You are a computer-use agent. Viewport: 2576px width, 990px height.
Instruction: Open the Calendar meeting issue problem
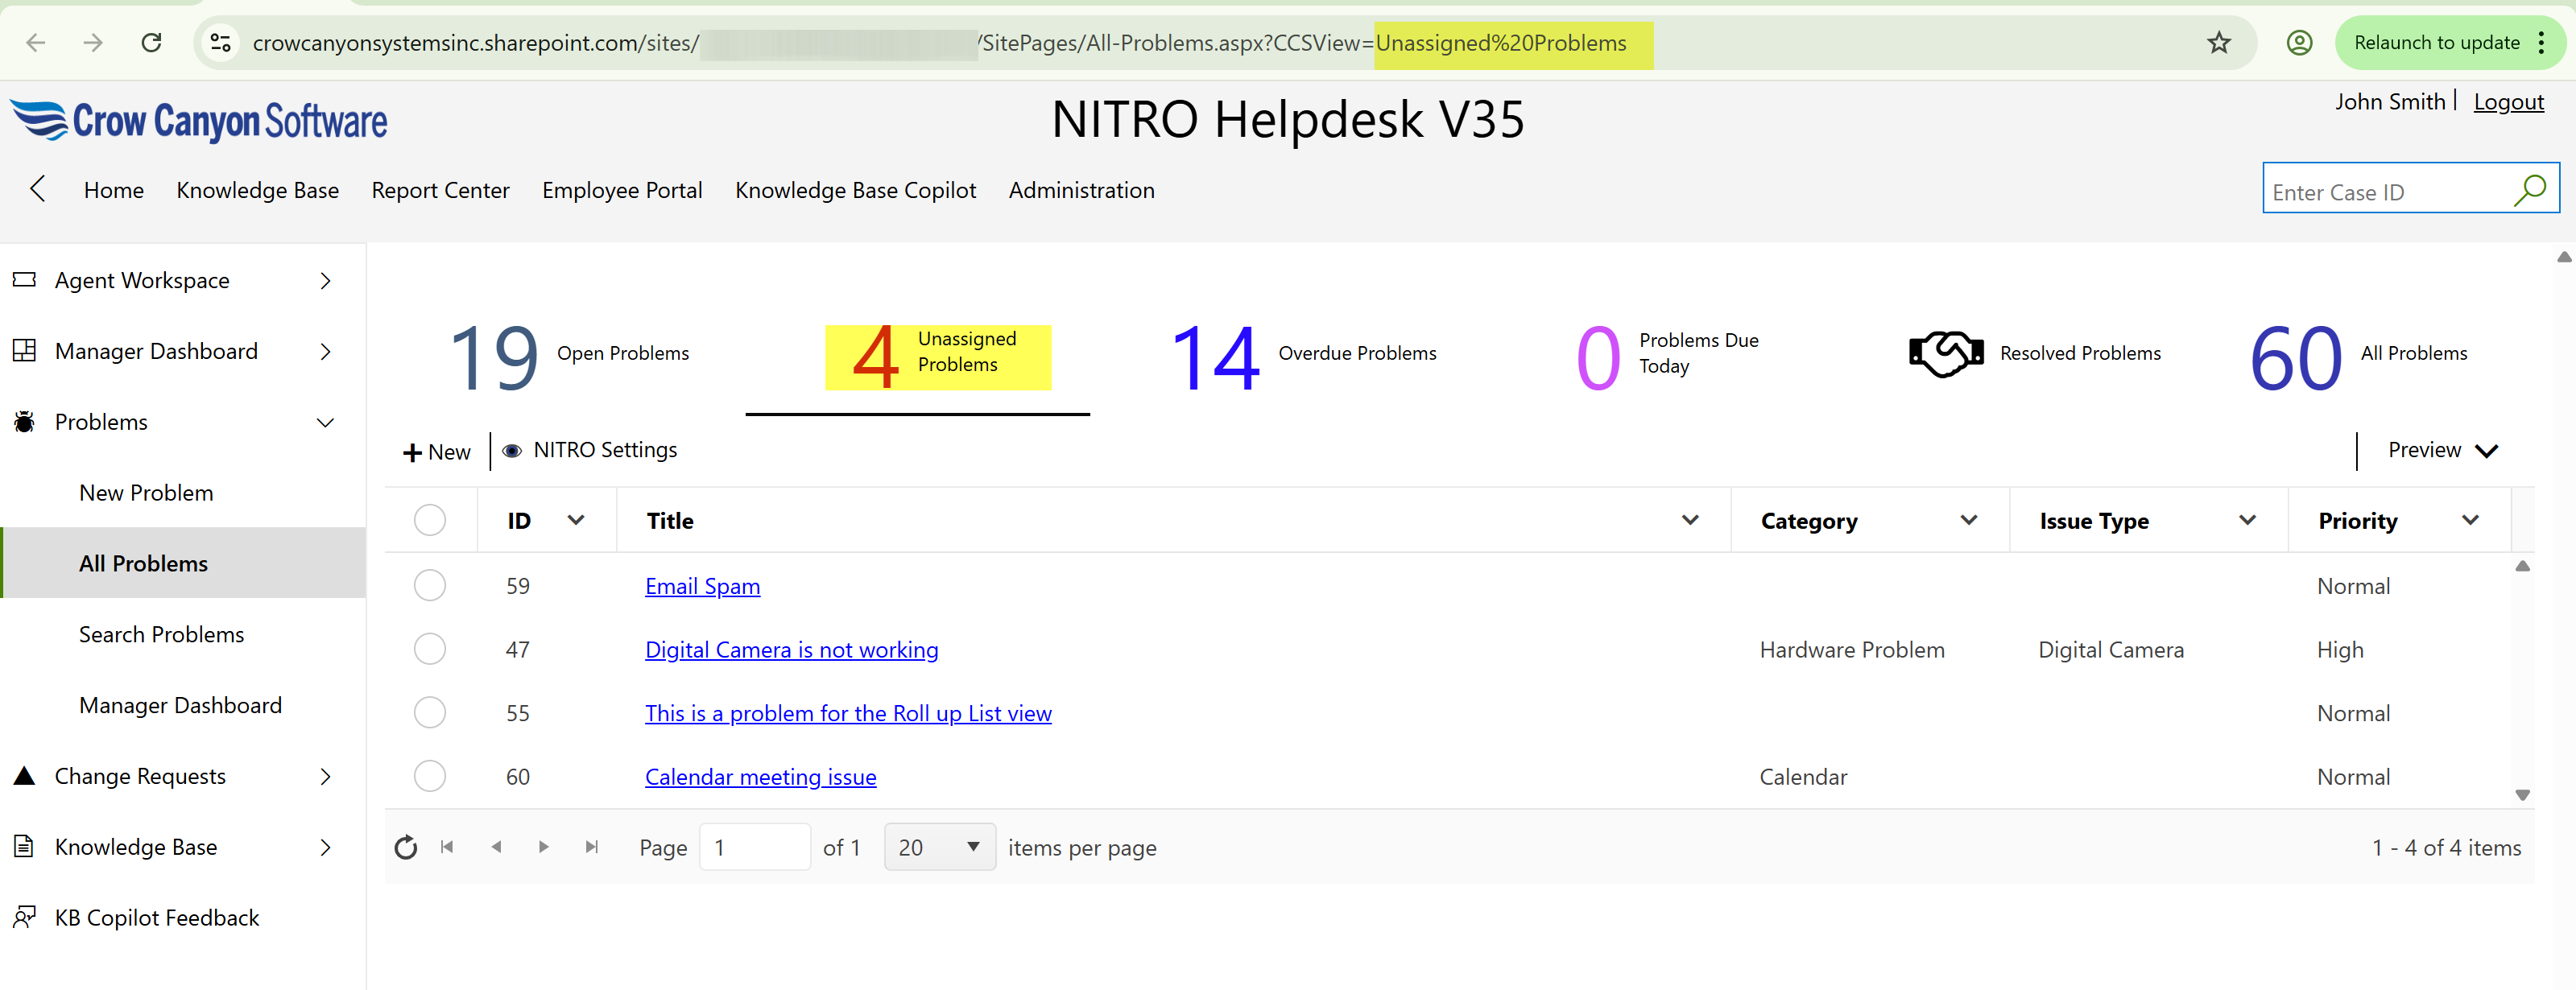pos(760,776)
